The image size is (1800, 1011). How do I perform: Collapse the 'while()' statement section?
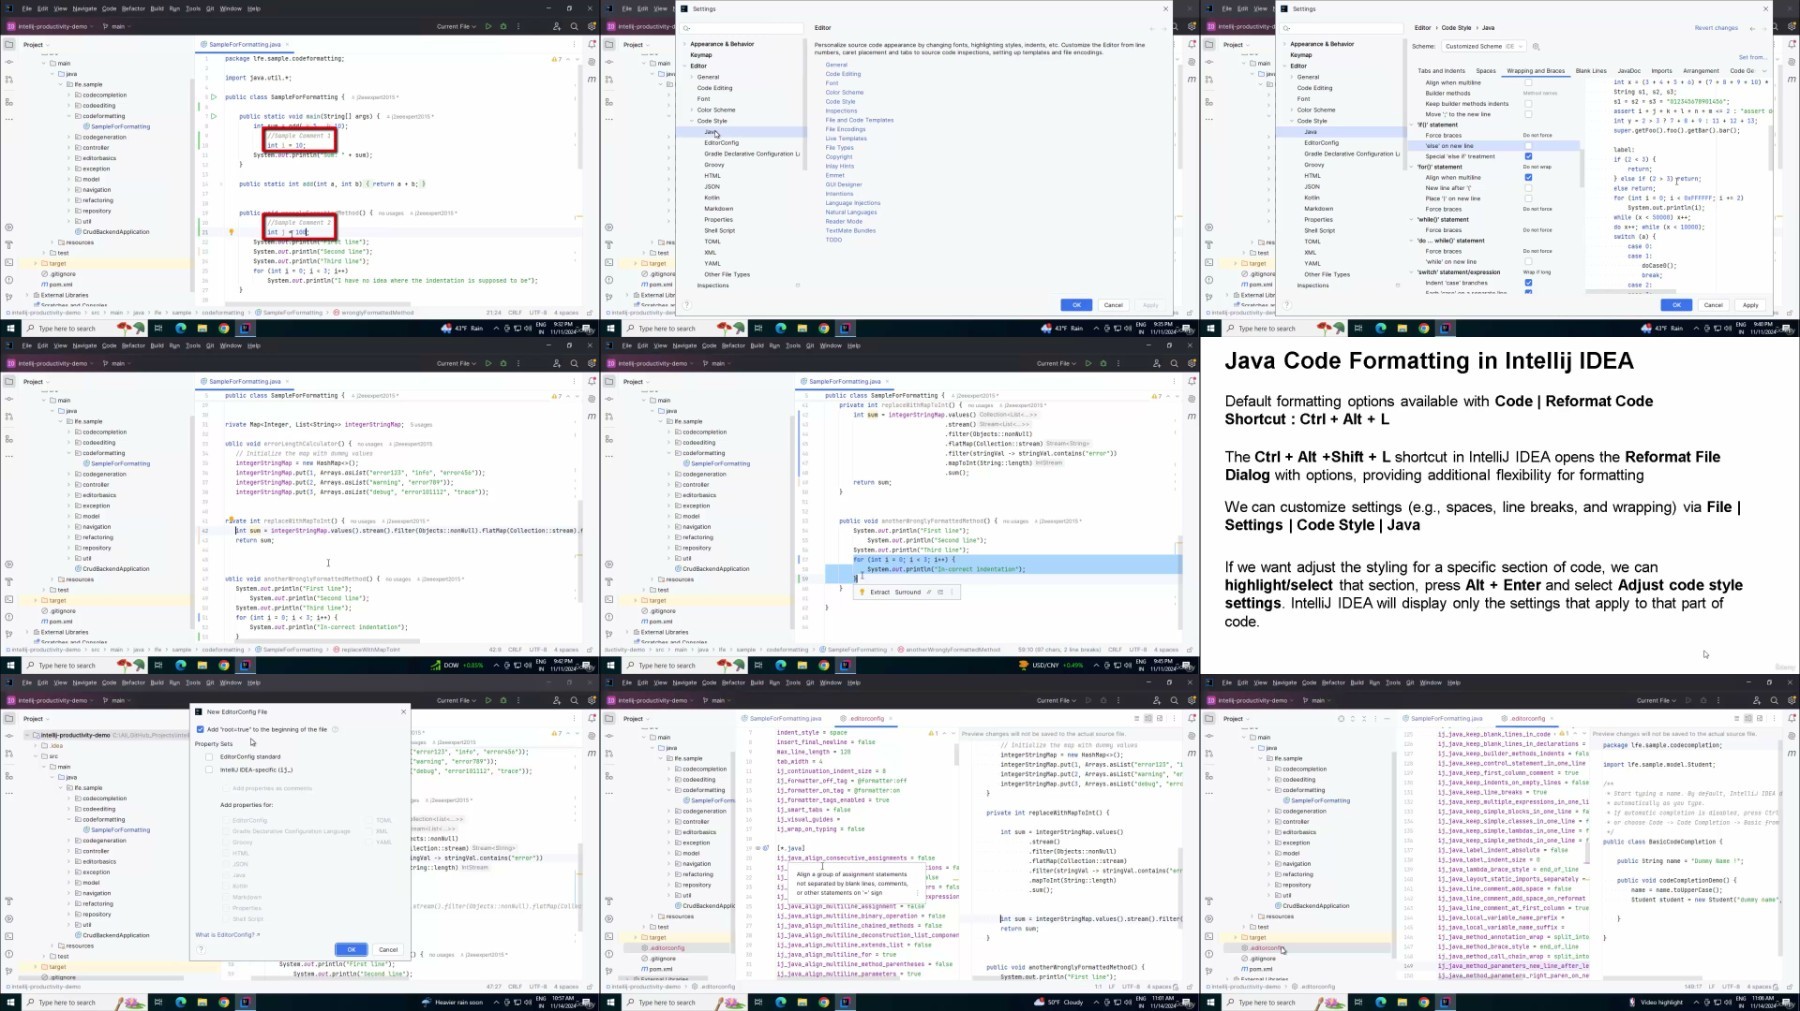[x=1412, y=219]
